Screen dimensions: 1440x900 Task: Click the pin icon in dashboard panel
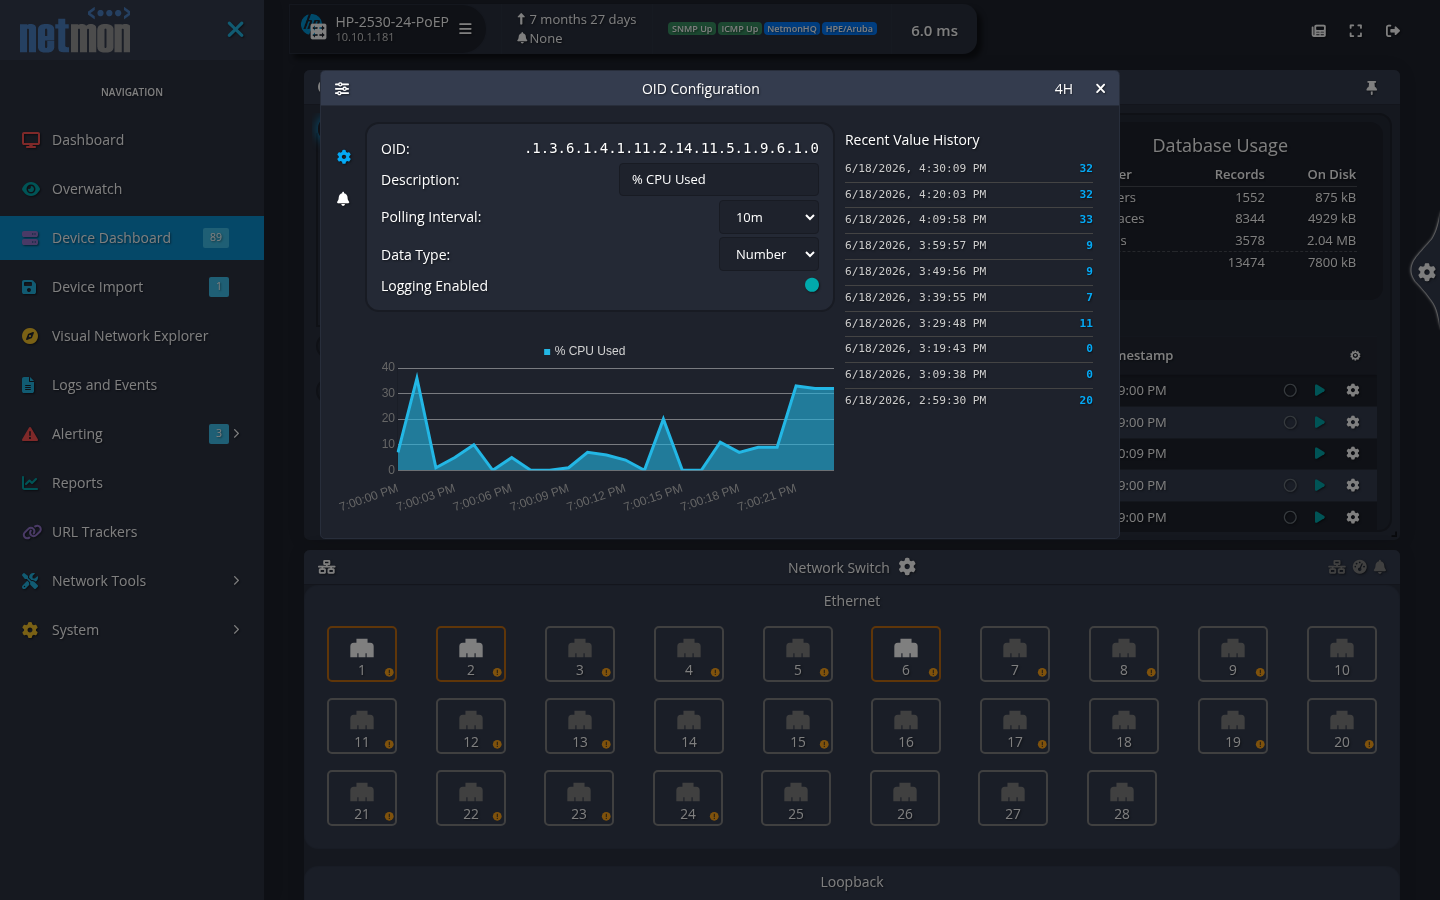pyautogui.click(x=1371, y=88)
